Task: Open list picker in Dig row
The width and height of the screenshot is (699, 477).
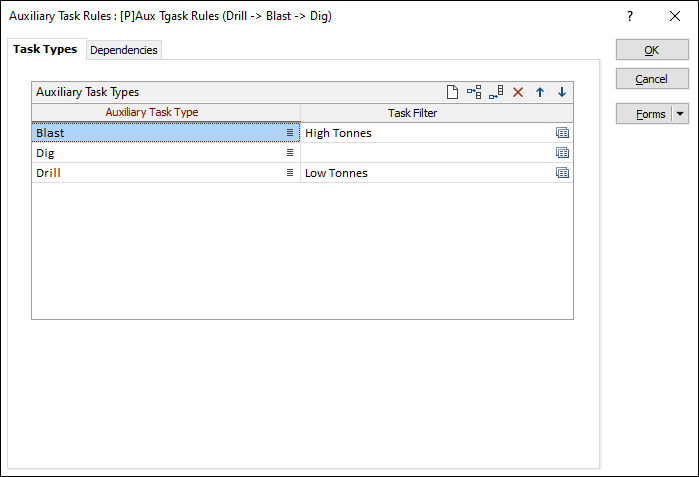Action: pos(290,152)
